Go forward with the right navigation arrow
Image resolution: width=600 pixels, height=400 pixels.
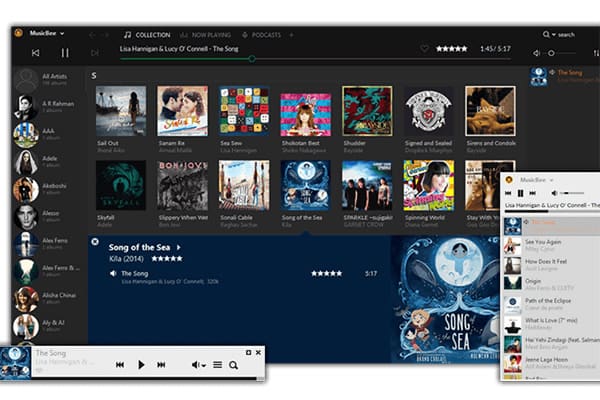[106, 35]
